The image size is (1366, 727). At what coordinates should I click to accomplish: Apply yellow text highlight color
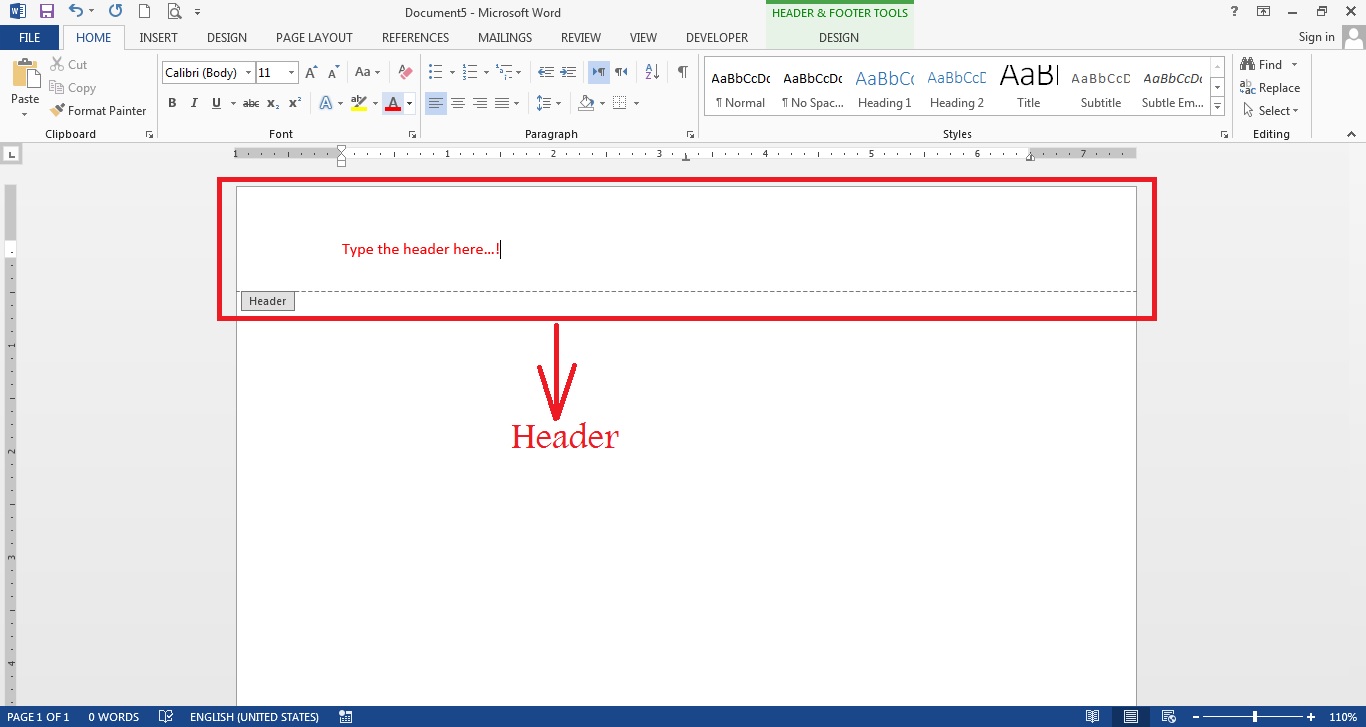pyautogui.click(x=358, y=102)
